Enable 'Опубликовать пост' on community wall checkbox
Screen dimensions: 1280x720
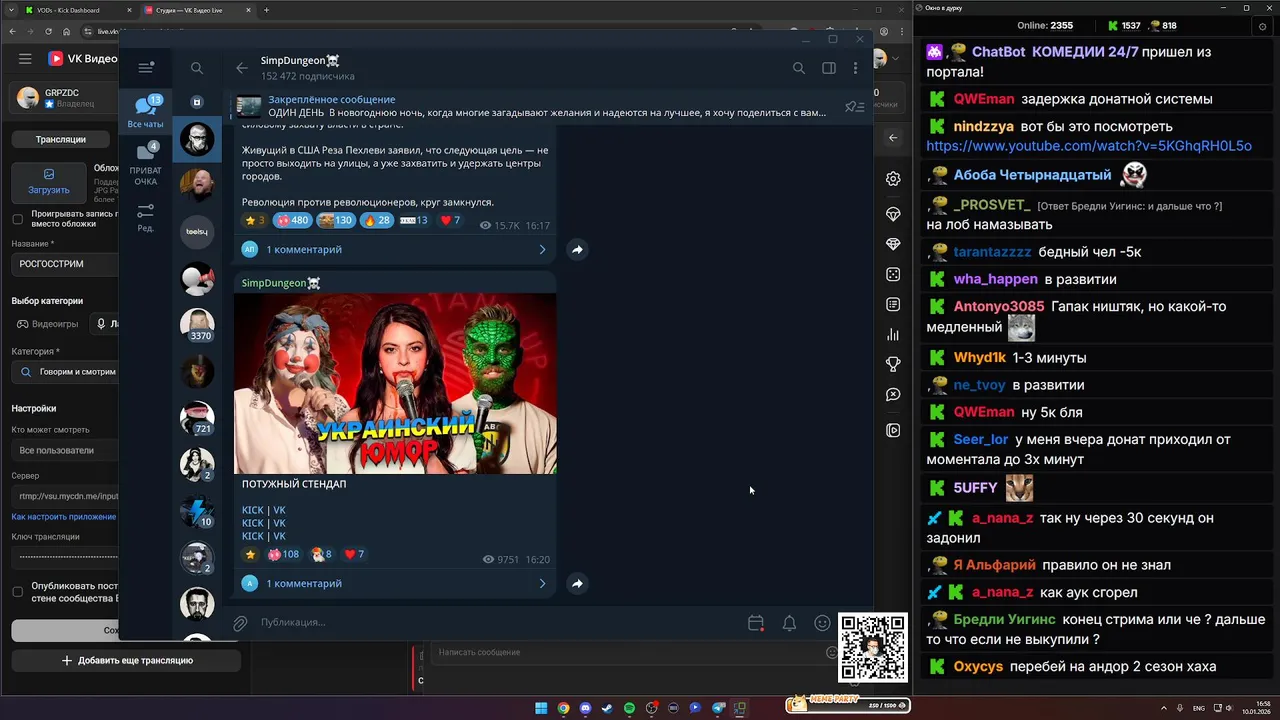17,591
